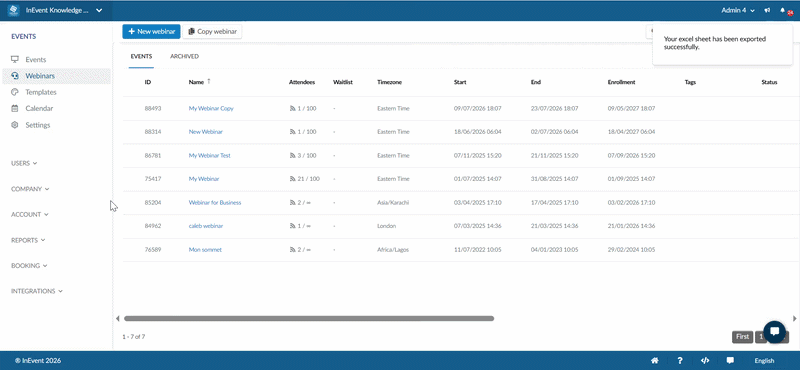Click the Templates palette icon in sidebar
The width and height of the screenshot is (800, 370).
(x=15, y=92)
